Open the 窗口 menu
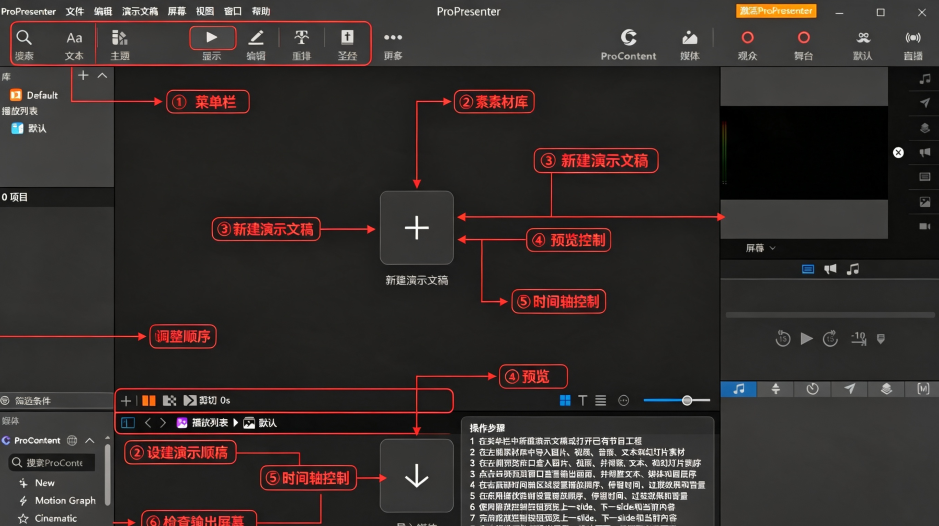939x526 pixels. tap(232, 11)
